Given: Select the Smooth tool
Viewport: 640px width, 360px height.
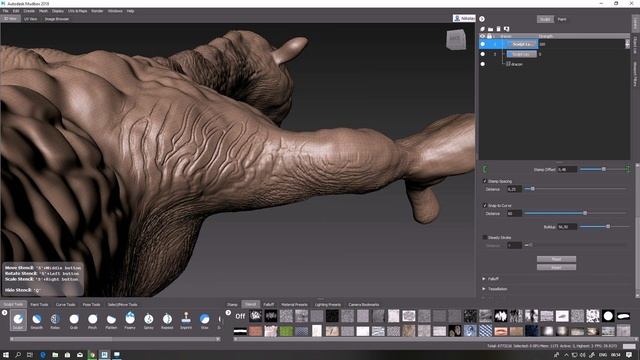Looking at the screenshot, I should coord(37,320).
